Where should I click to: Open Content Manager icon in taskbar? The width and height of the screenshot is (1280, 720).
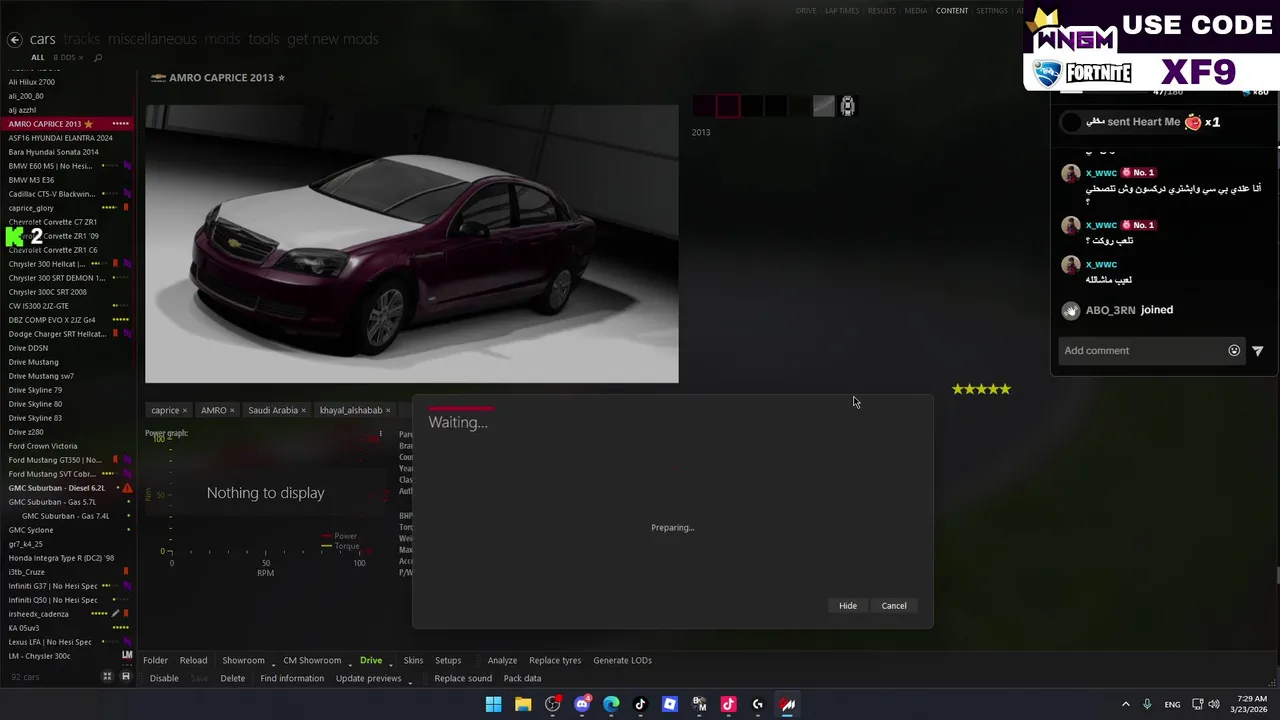pyautogui.click(x=788, y=705)
